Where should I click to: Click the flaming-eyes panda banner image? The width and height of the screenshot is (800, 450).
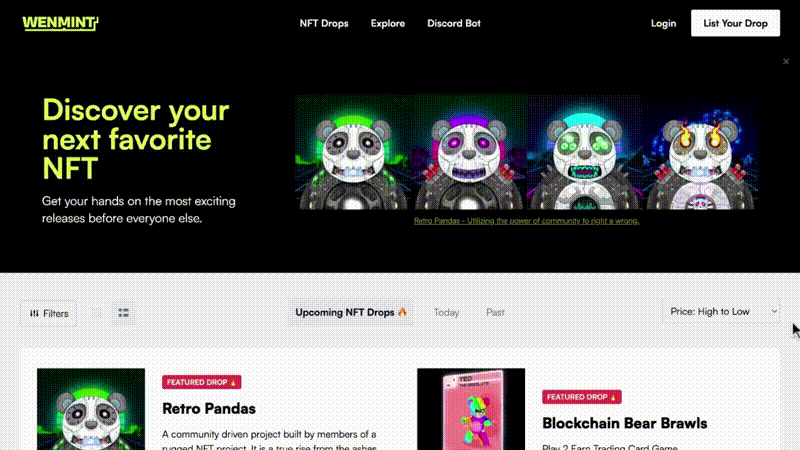pyautogui.click(x=701, y=152)
